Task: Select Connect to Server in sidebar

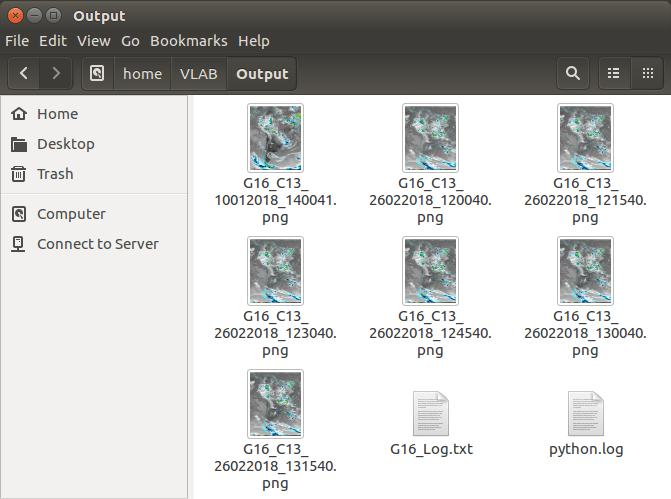Action: click(x=98, y=244)
